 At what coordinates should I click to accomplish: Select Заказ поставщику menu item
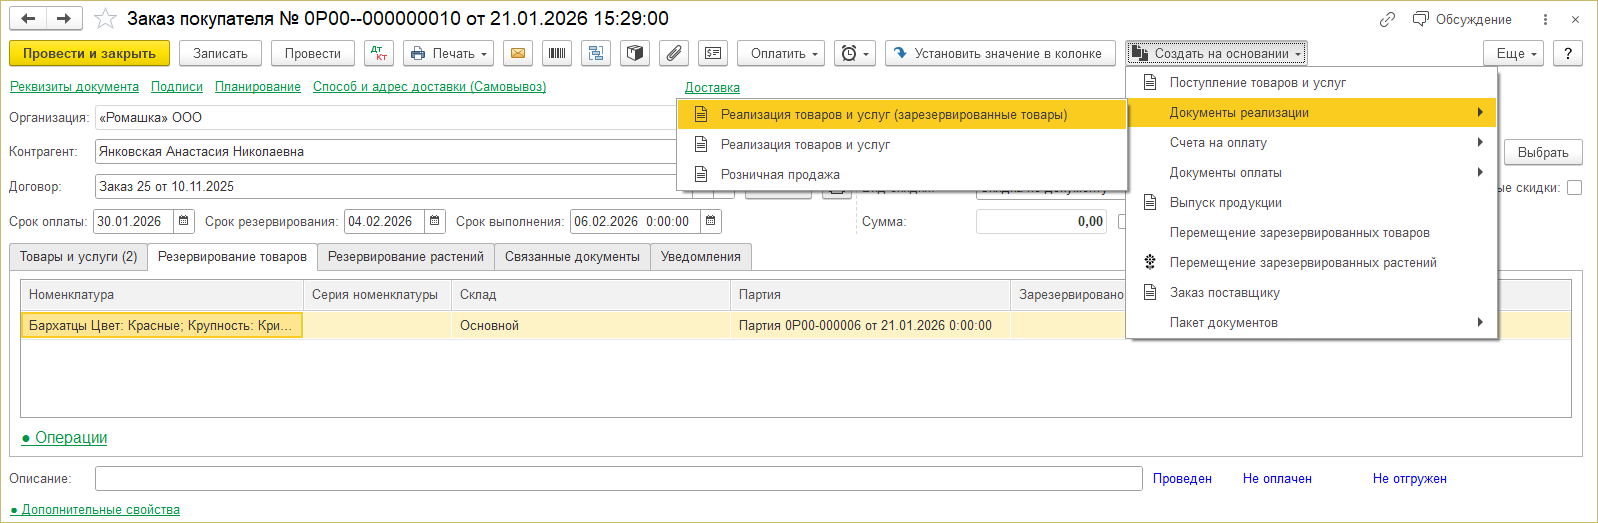(x=1311, y=292)
